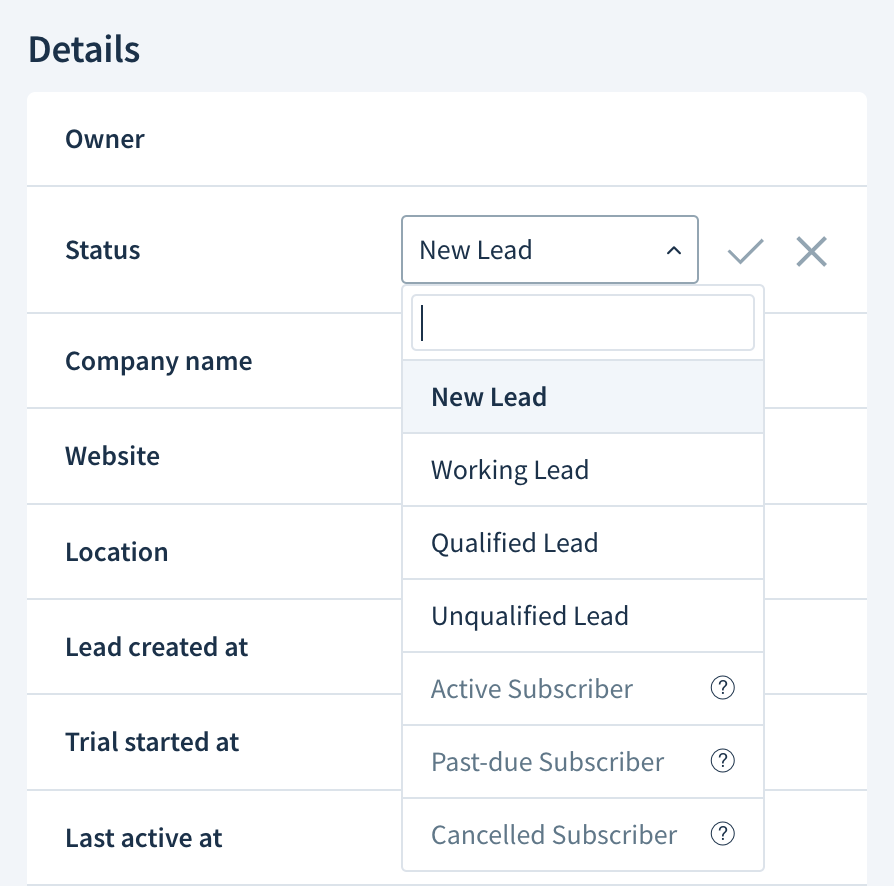Click the Lead created at label
This screenshot has height=886, width=894.
[x=157, y=647]
